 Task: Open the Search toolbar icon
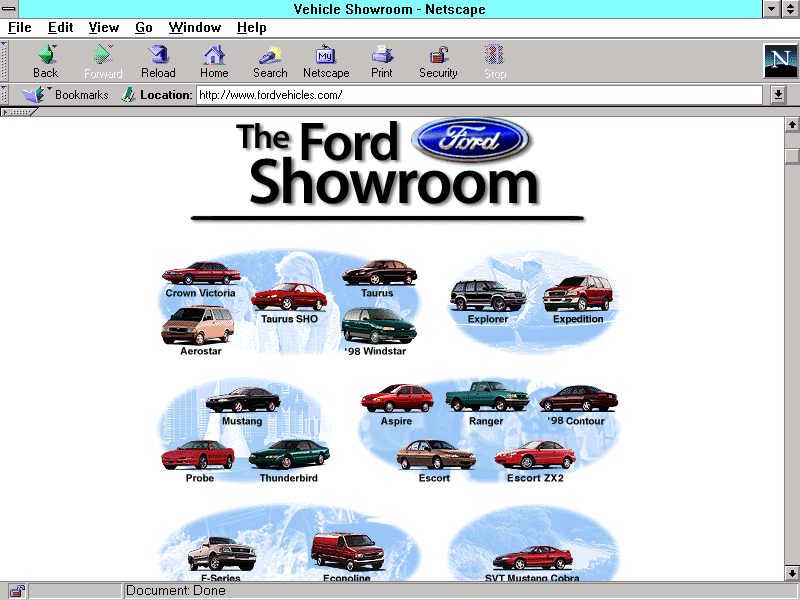270,55
